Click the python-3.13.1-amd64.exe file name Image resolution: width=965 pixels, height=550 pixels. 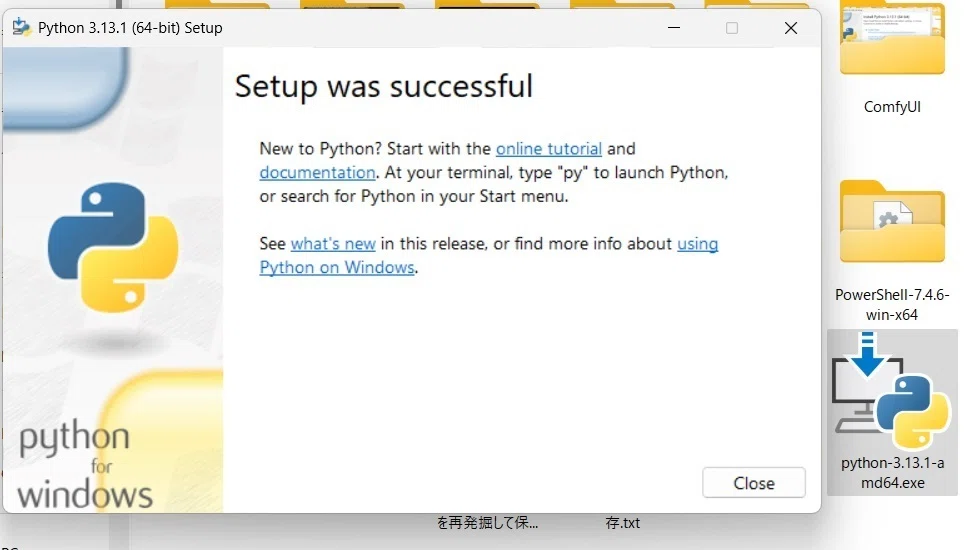(x=892, y=472)
